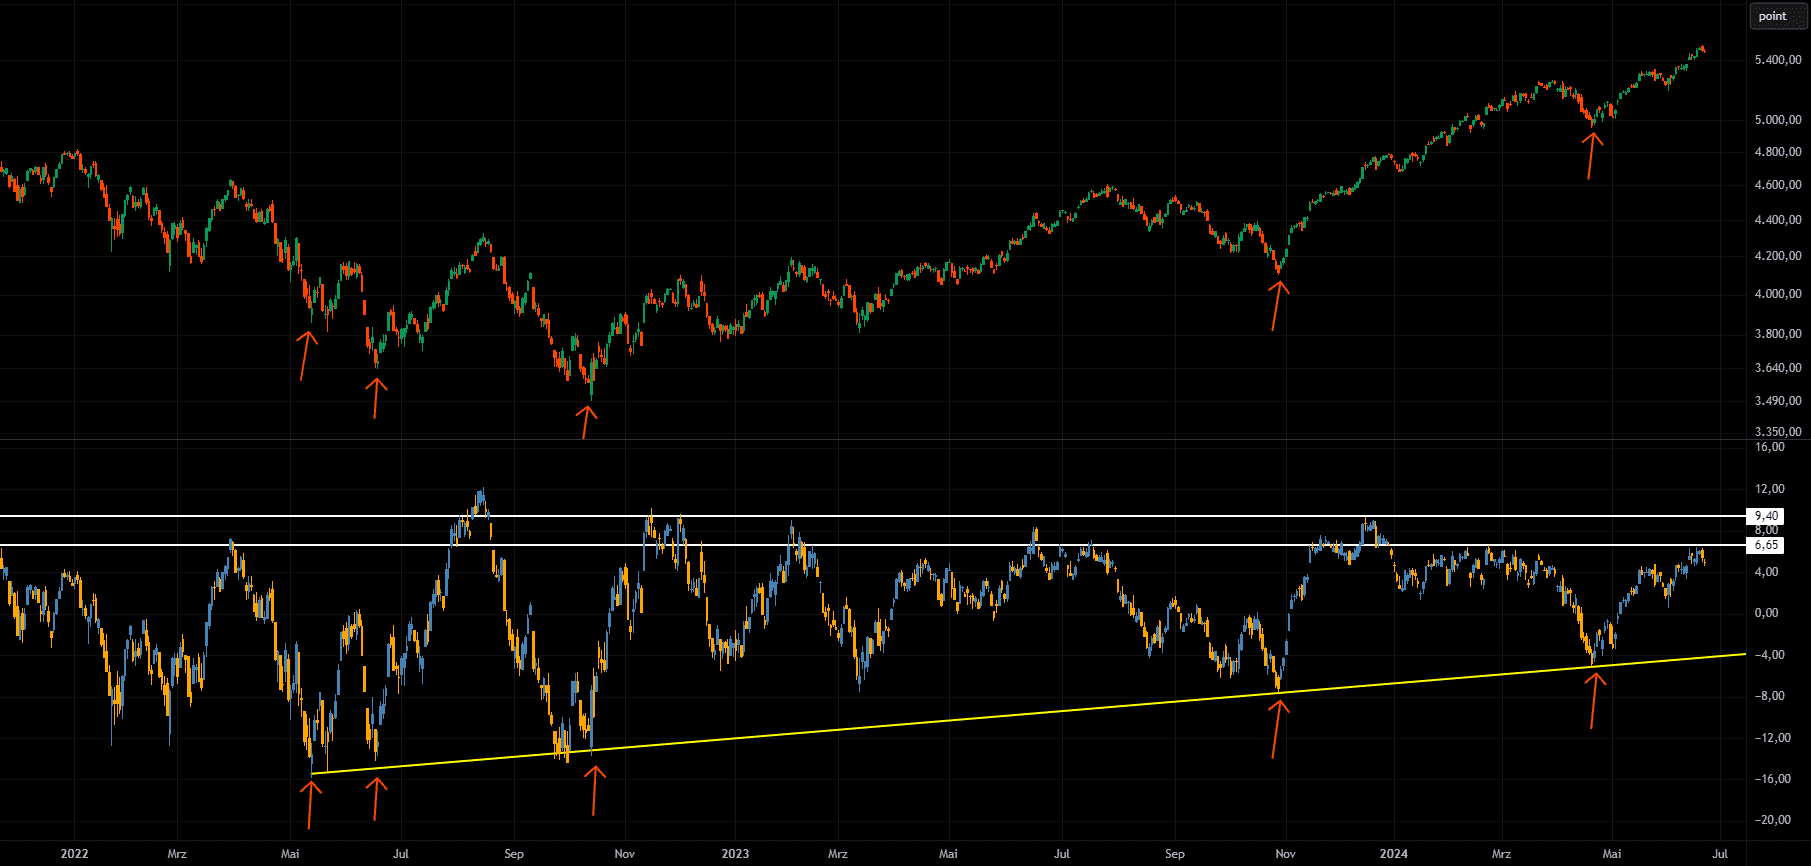The width and height of the screenshot is (1811, 866).
Task: Click the −20,00 indicator scale label
Action: (x=1773, y=820)
